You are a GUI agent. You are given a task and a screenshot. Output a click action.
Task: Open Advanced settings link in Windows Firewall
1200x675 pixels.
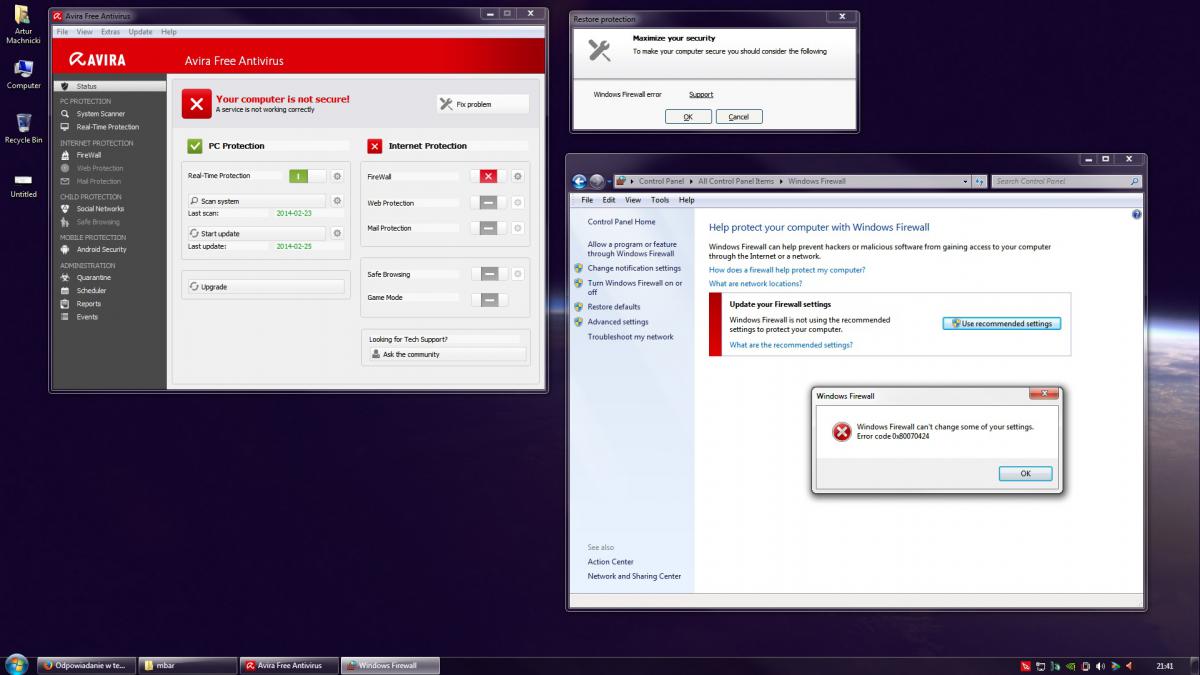(618, 322)
